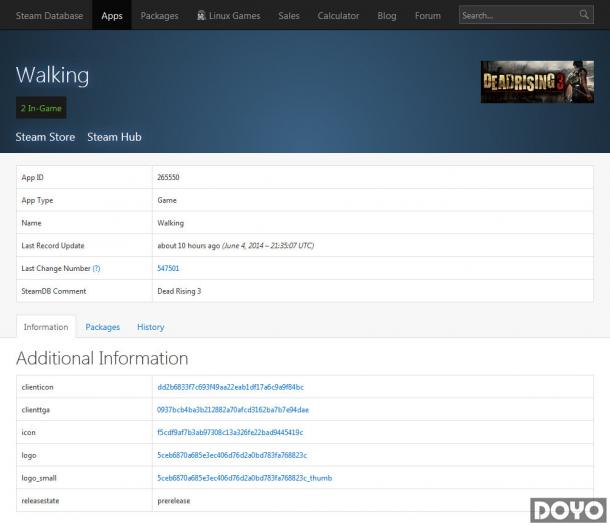Open the Sales page
This screenshot has height=526, width=610.
tap(289, 16)
